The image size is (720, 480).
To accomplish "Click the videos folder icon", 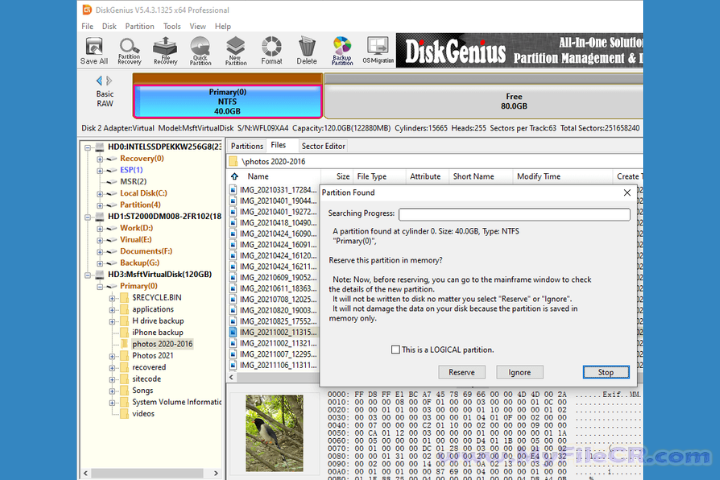I will (124, 414).
